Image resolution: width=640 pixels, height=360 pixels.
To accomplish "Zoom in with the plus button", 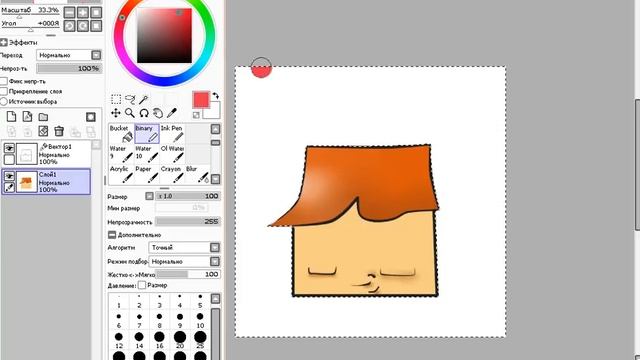I will click(83, 12).
